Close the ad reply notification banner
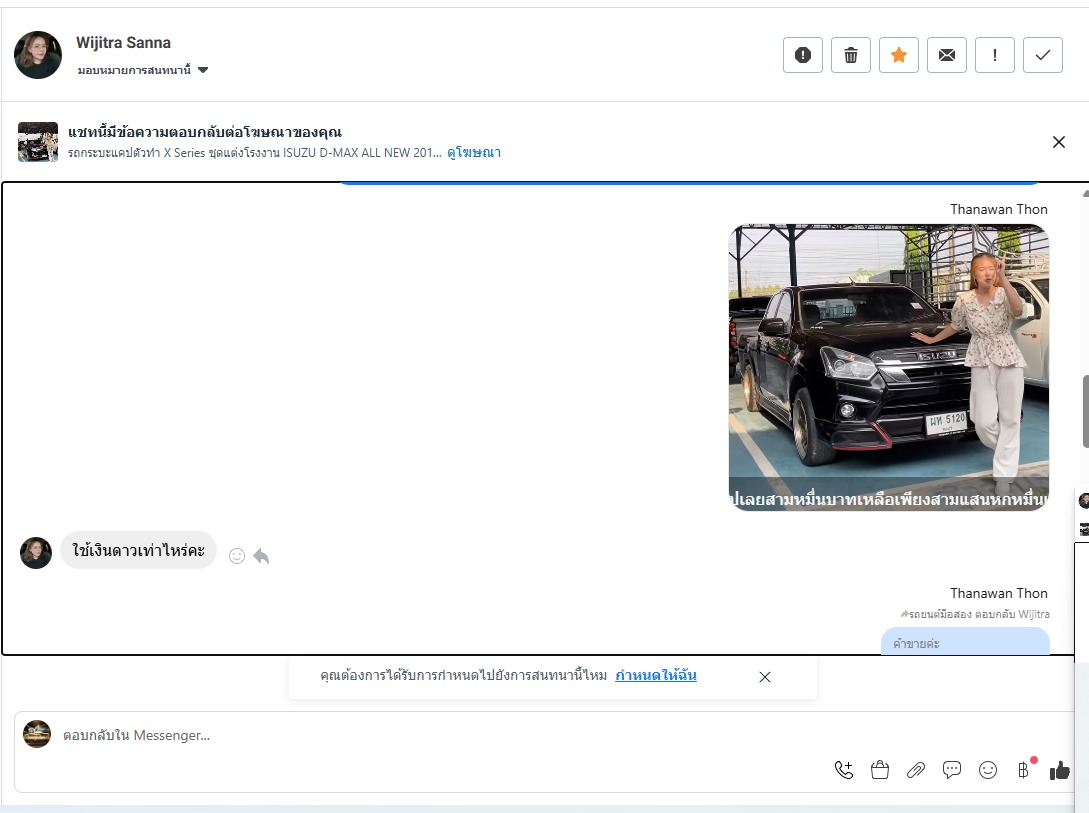 [1058, 142]
